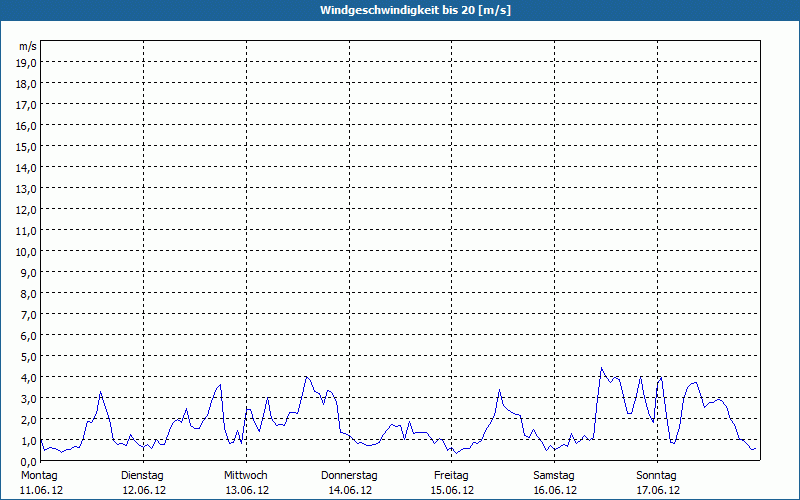
Task: Click the '3,0' y-axis label
Action: click(x=29, y=398)
